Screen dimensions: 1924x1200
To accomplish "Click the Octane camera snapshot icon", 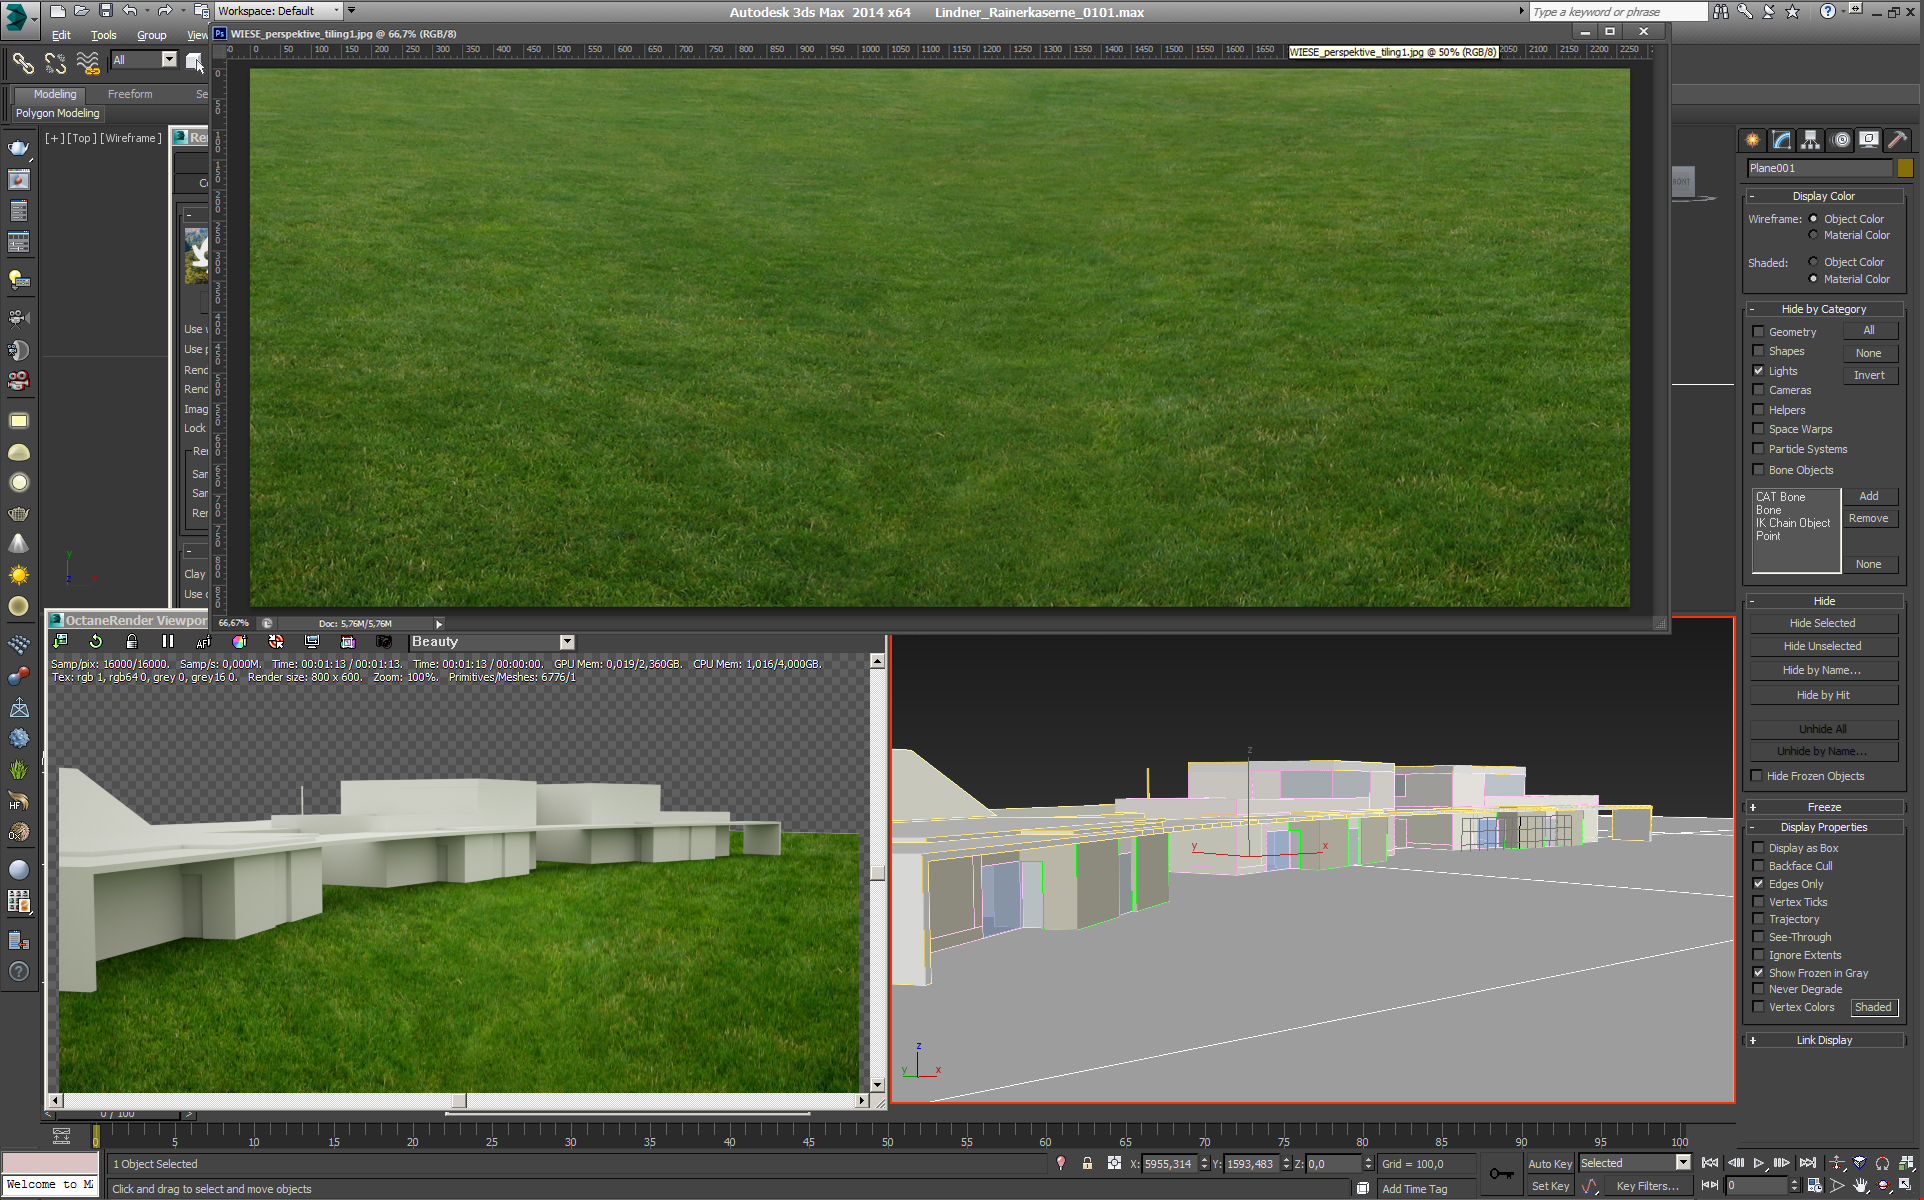I will click(383, 642).
